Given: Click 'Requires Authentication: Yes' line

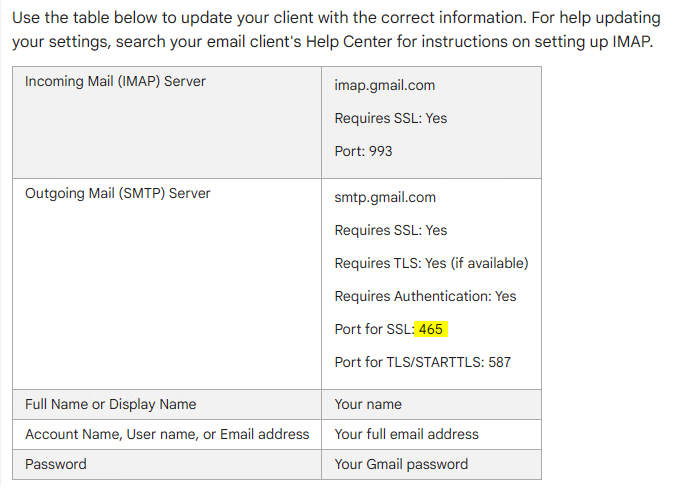Looking at the screenshot, I should pos(425,296).
